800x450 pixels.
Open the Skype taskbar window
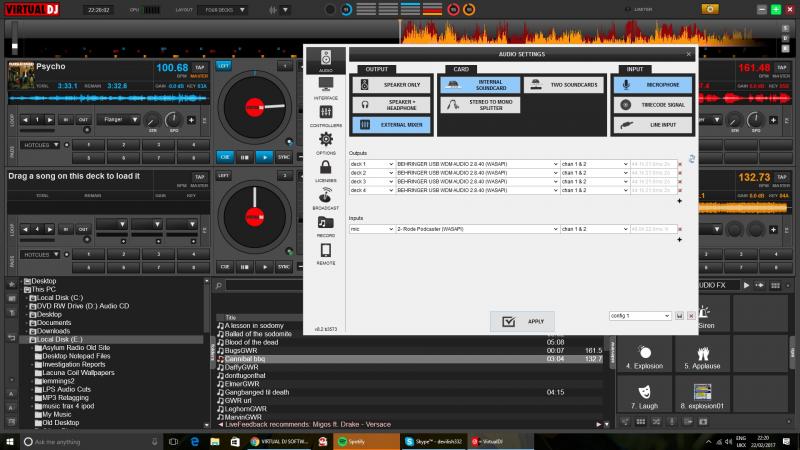[434, 442]
